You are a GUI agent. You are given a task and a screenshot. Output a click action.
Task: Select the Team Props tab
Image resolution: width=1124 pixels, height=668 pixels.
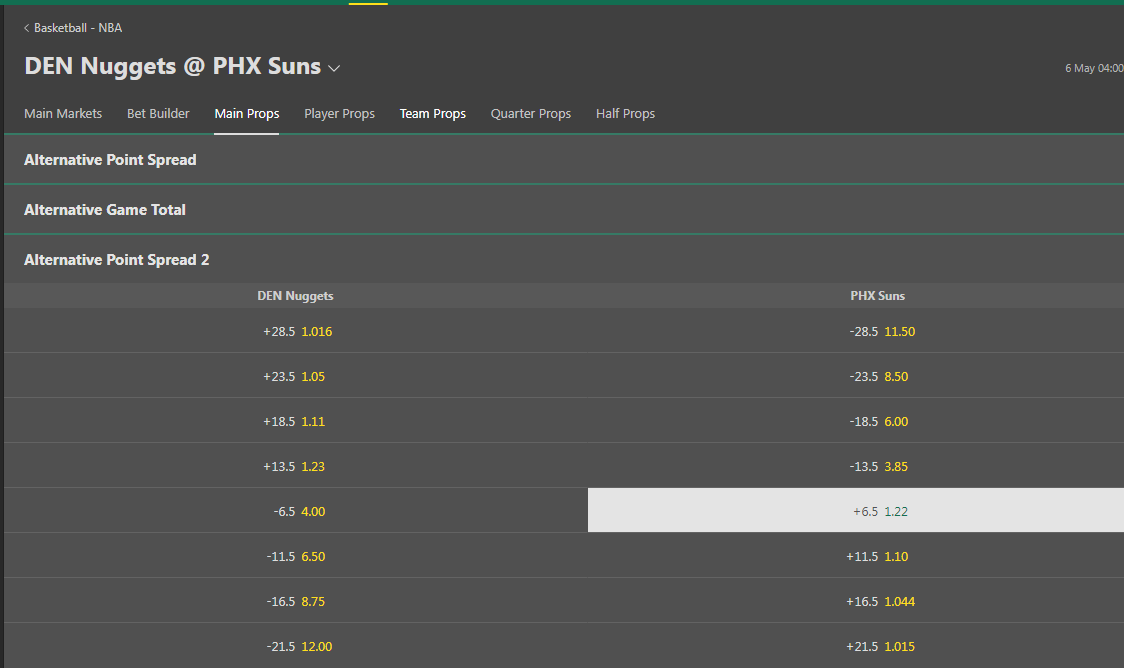click(433, 113)
